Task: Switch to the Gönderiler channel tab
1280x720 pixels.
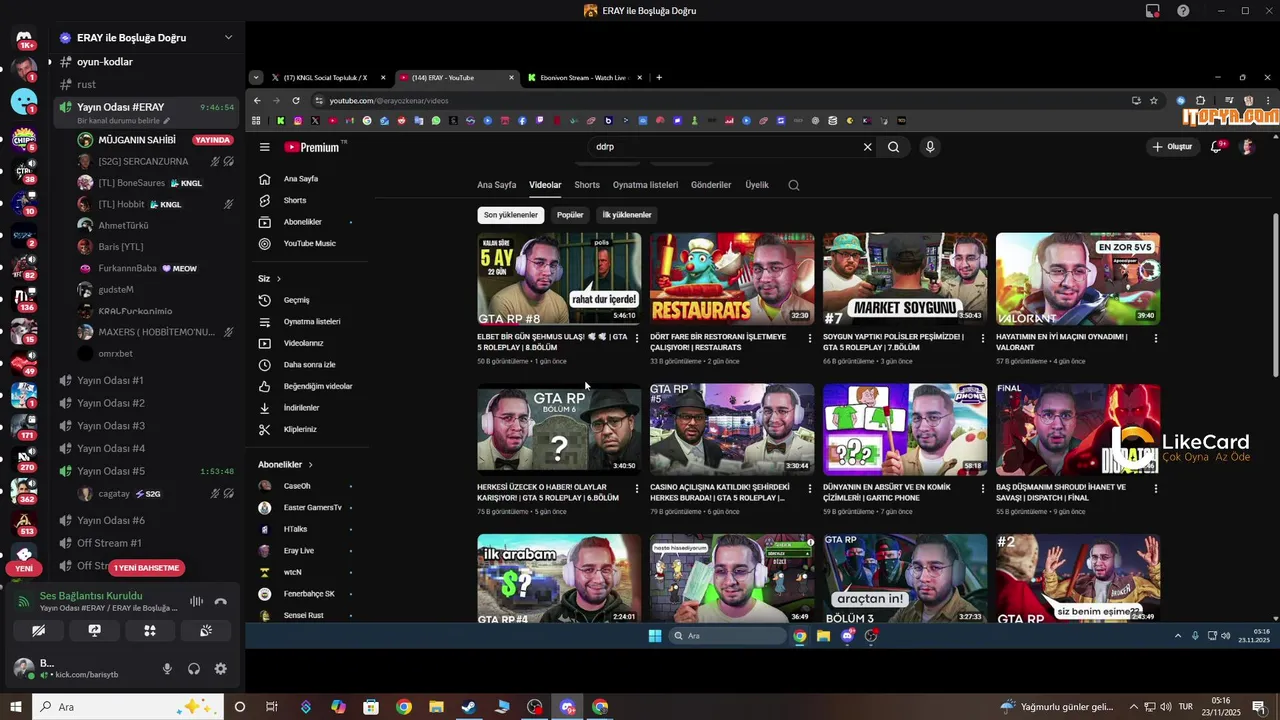Action: tap(711, 185)
